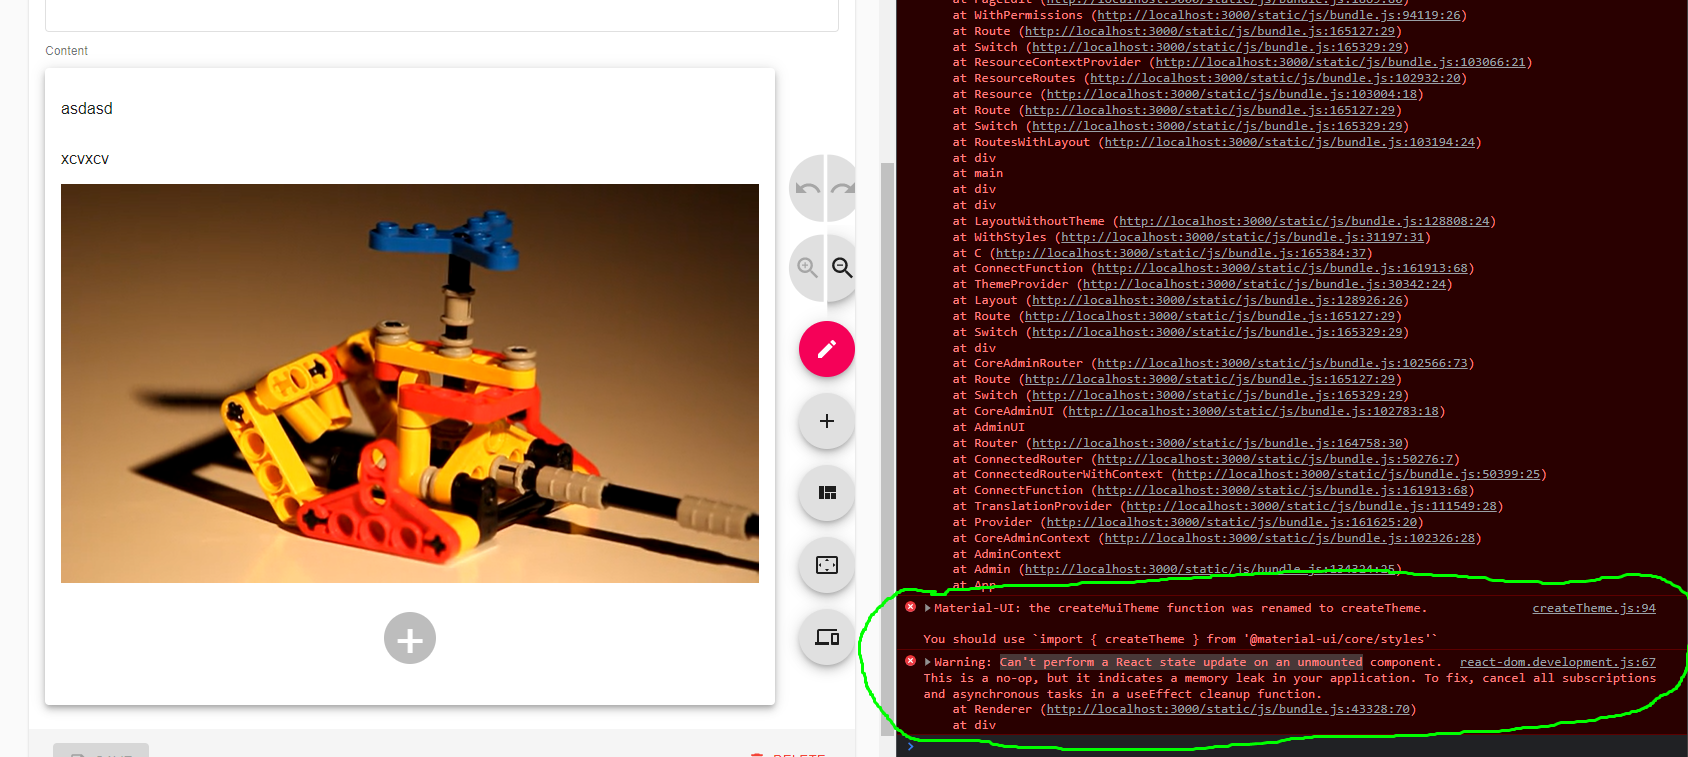
Task: Follow the ResourceContextProvider bundle.js link
Action: [x=1340, y=62]
